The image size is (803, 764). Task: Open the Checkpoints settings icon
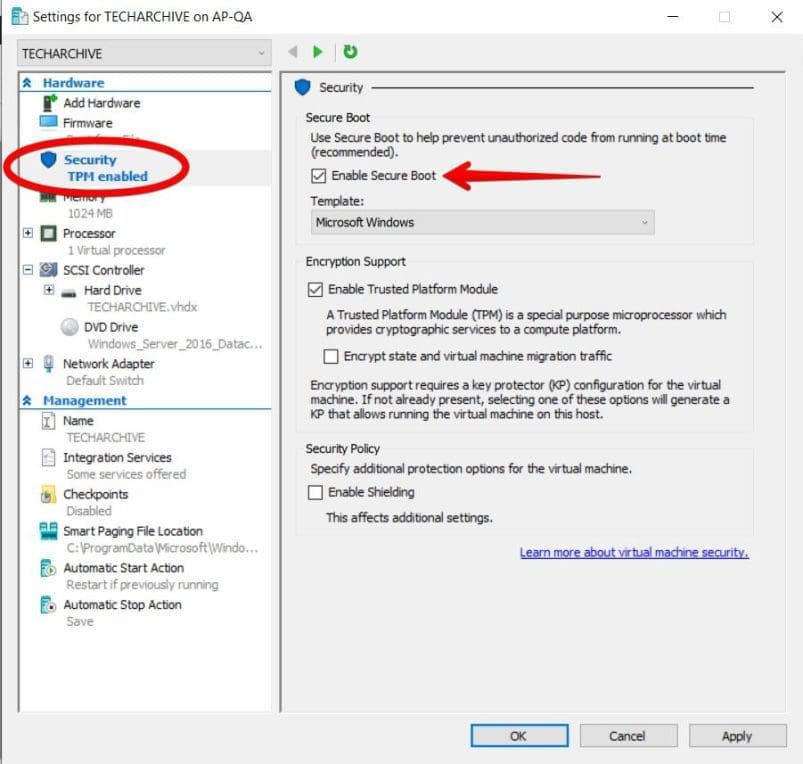48,494
